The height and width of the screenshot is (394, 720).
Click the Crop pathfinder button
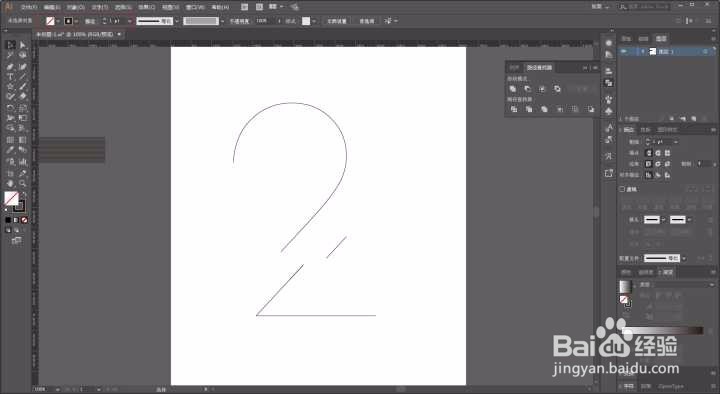[560, 109]
